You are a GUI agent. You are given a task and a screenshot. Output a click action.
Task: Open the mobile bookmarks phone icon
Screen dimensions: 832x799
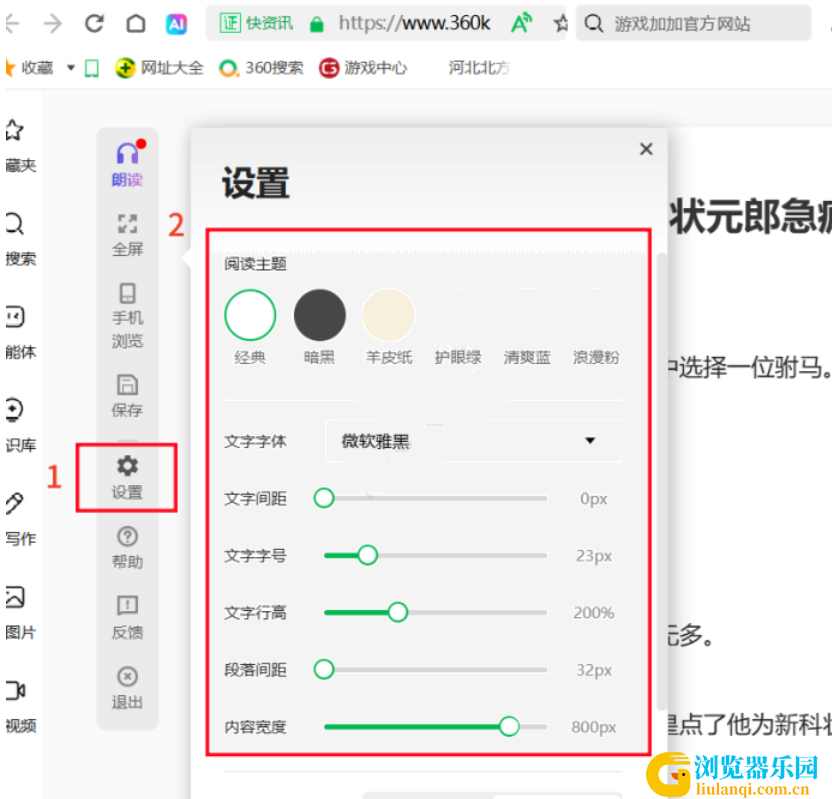click(92, 68)
